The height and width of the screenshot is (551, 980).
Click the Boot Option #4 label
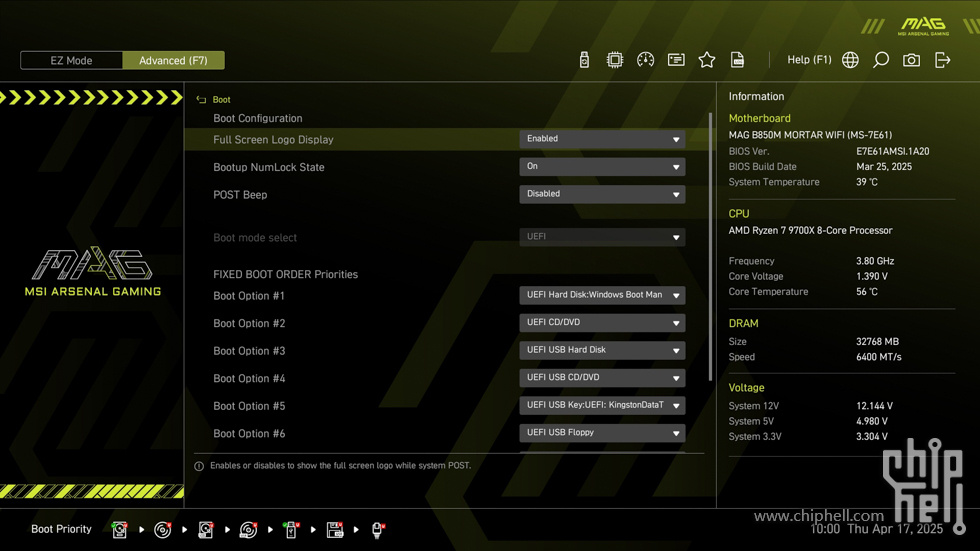click(x=249, y=379)
